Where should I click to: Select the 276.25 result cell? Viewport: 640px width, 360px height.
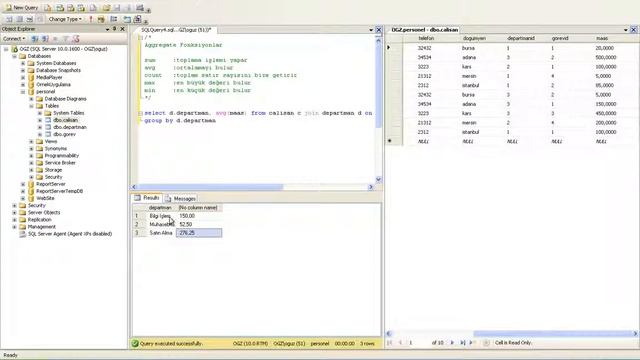point(199,233)
